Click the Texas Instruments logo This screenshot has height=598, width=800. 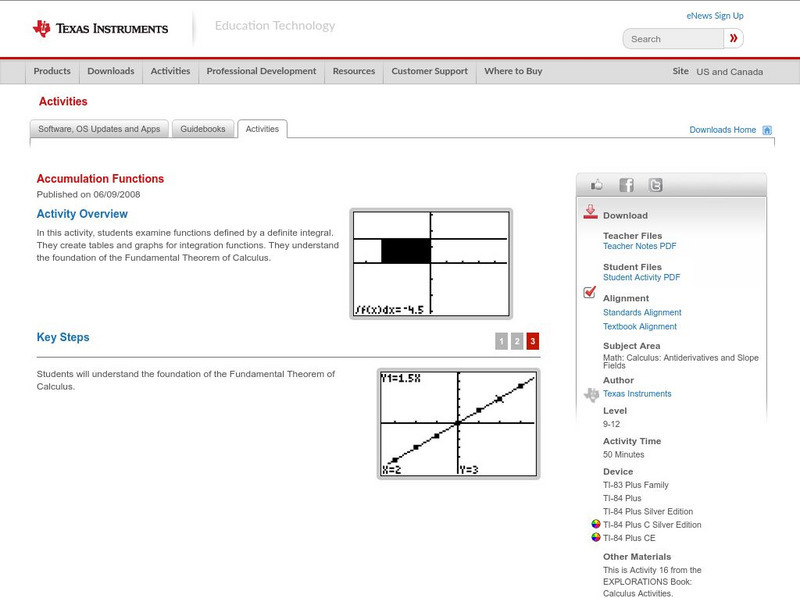coord(100,29)
